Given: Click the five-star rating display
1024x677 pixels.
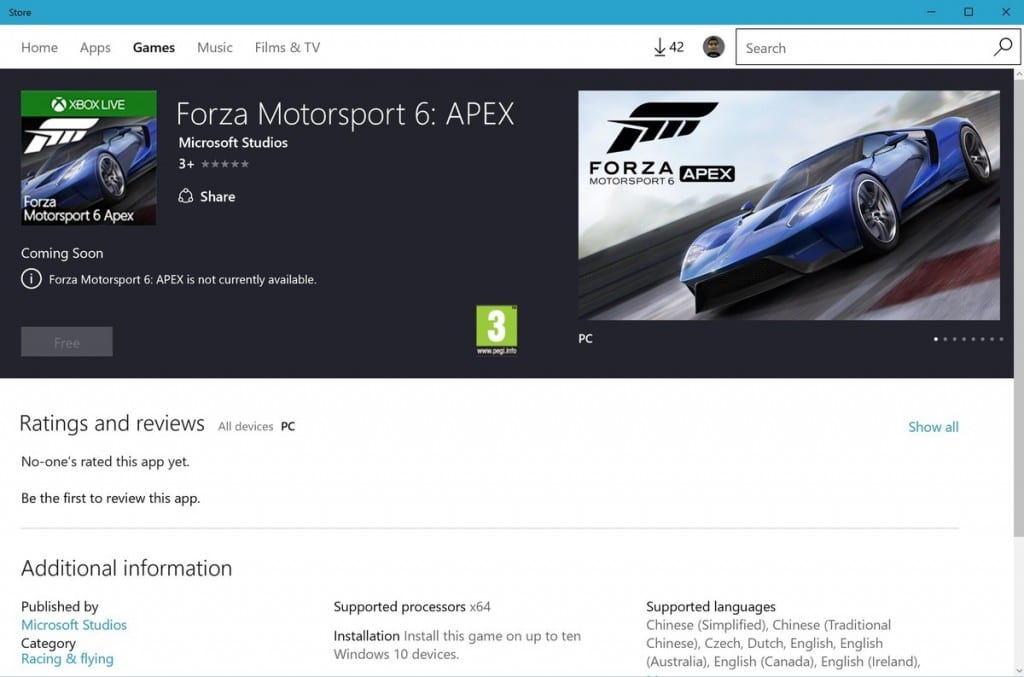Looking at the screenshot, I should tap(225, 164).
